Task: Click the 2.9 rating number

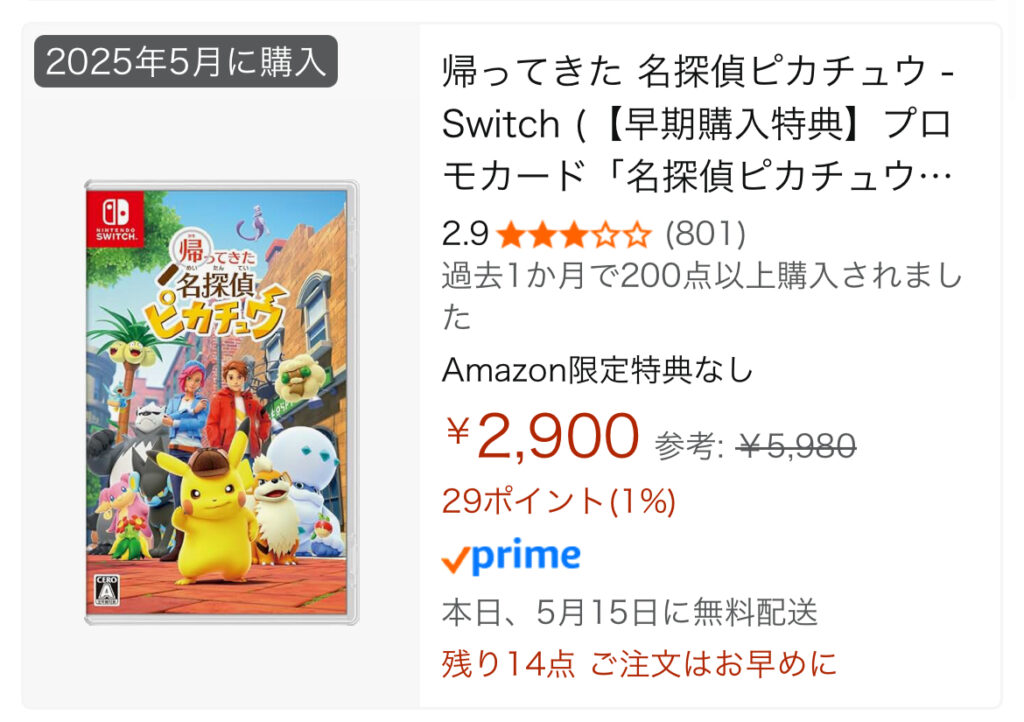Action: [x=465, y=234]
